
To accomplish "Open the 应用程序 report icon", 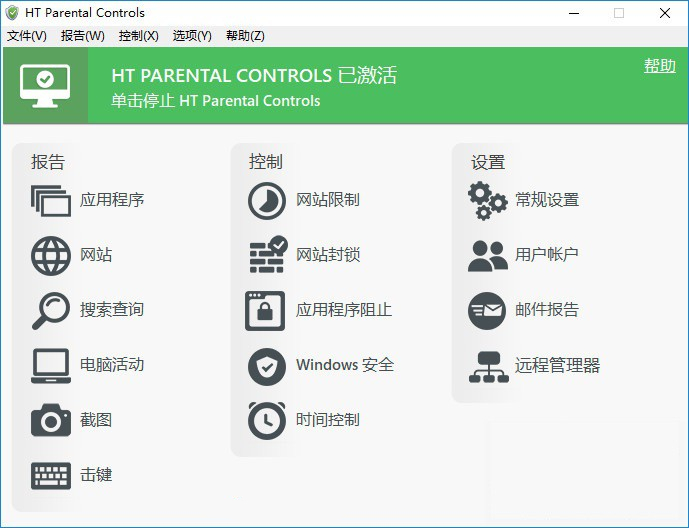I will point(51,201).
